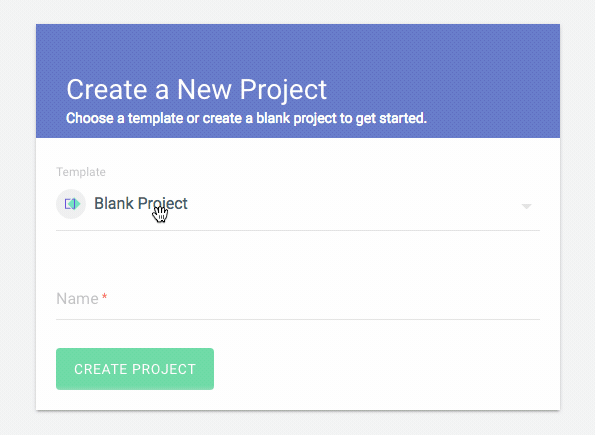Viewport: 595px width, 435px height.
Task: Click the Create Project button
Action: click(x=135, y=369)
